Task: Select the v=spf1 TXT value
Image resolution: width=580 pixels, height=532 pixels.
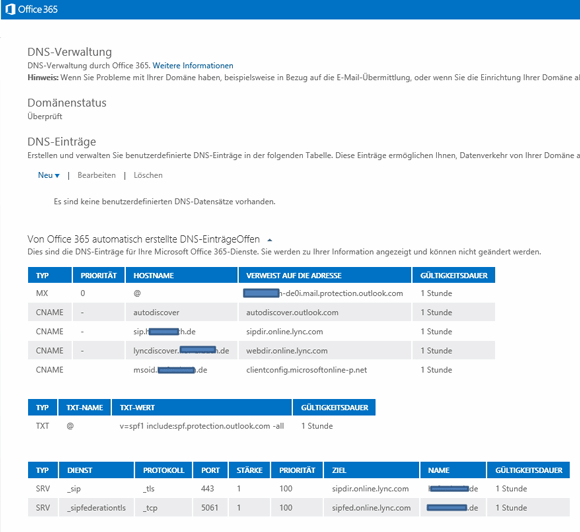Action: click(x=202, y=426)
